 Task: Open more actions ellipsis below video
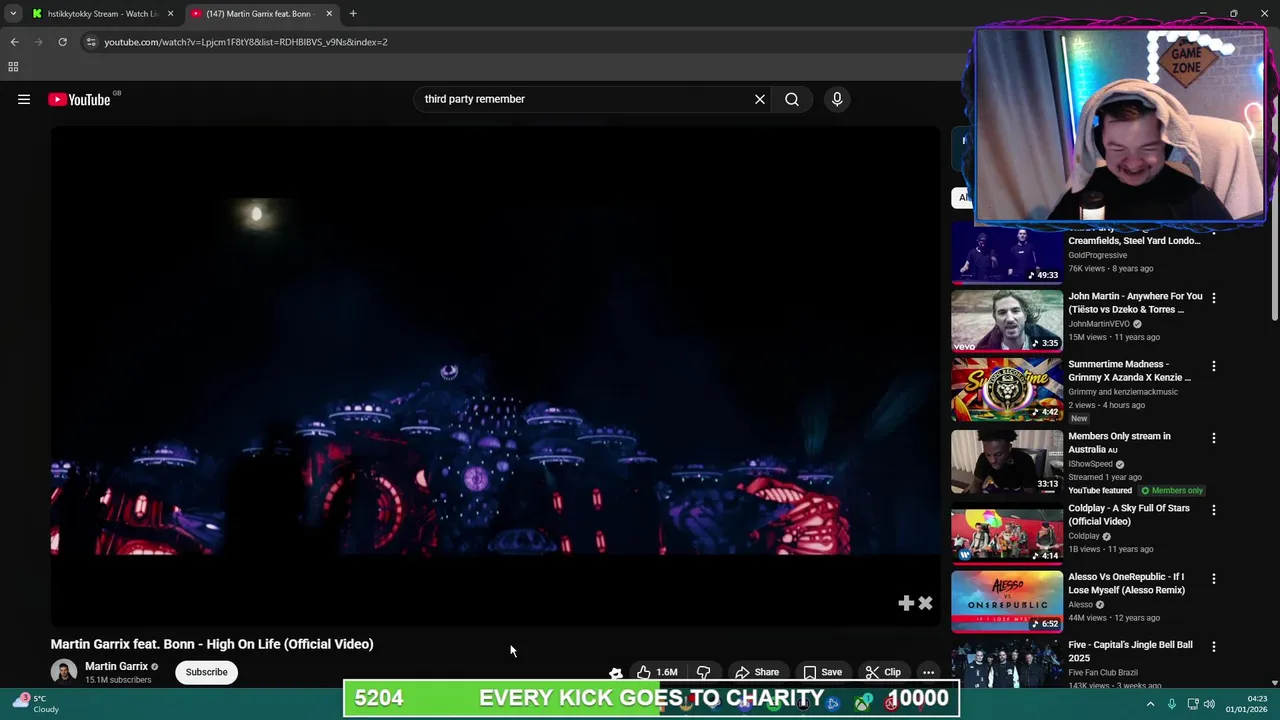(x=928, y=672)
